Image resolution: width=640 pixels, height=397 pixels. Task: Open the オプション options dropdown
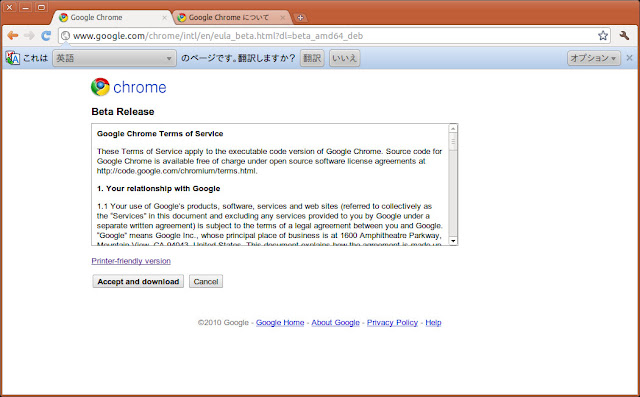[x=593, y=58]
